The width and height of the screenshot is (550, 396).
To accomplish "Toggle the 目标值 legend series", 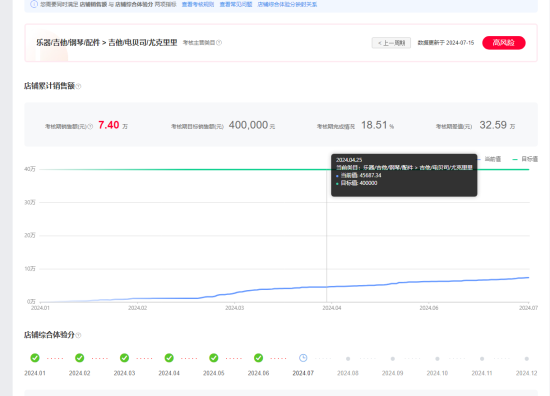I will click(x=525, y=159).
